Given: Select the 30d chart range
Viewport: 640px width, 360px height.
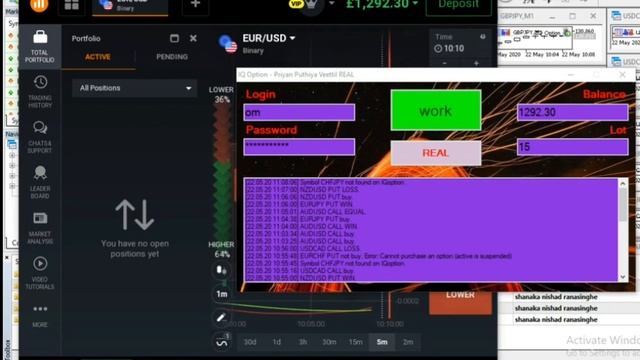Looking at the screenshot, I should tap(250, 342).
